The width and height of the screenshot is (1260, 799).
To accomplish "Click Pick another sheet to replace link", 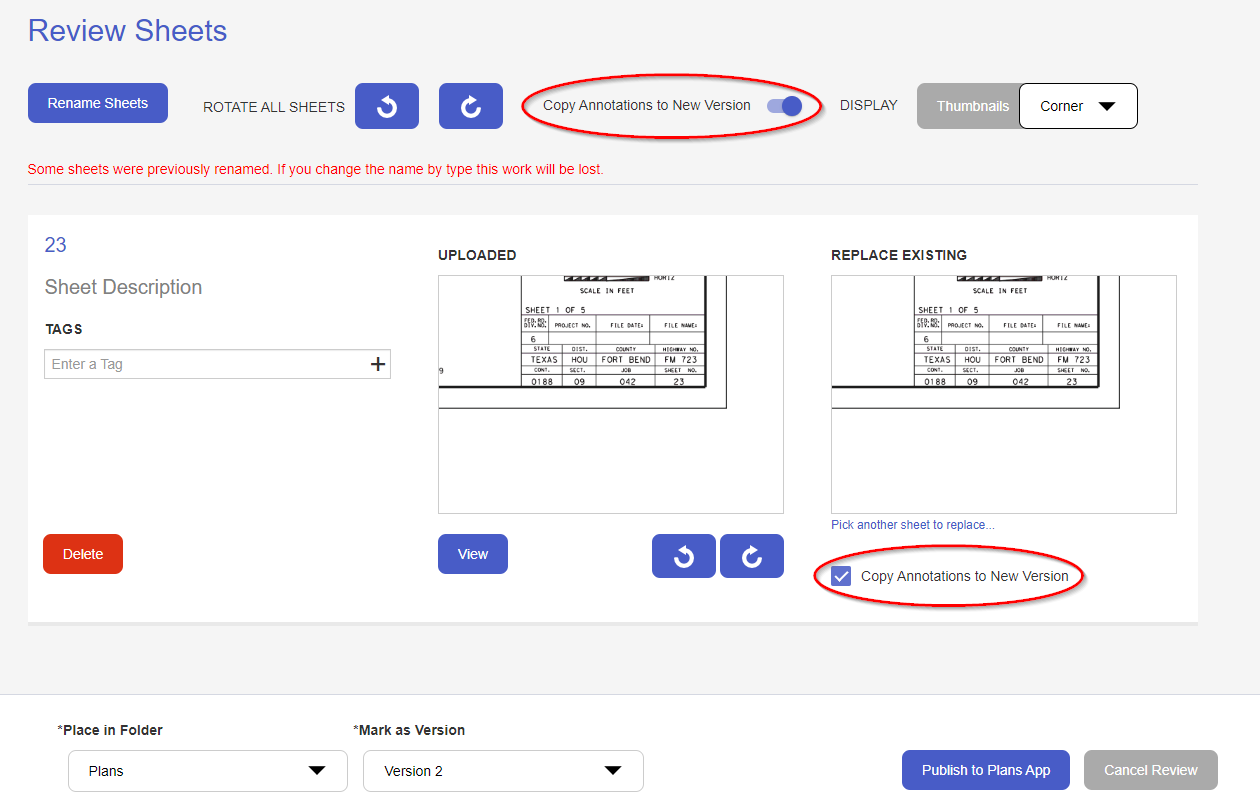I will pyautogui.click(x=913, y=524).
